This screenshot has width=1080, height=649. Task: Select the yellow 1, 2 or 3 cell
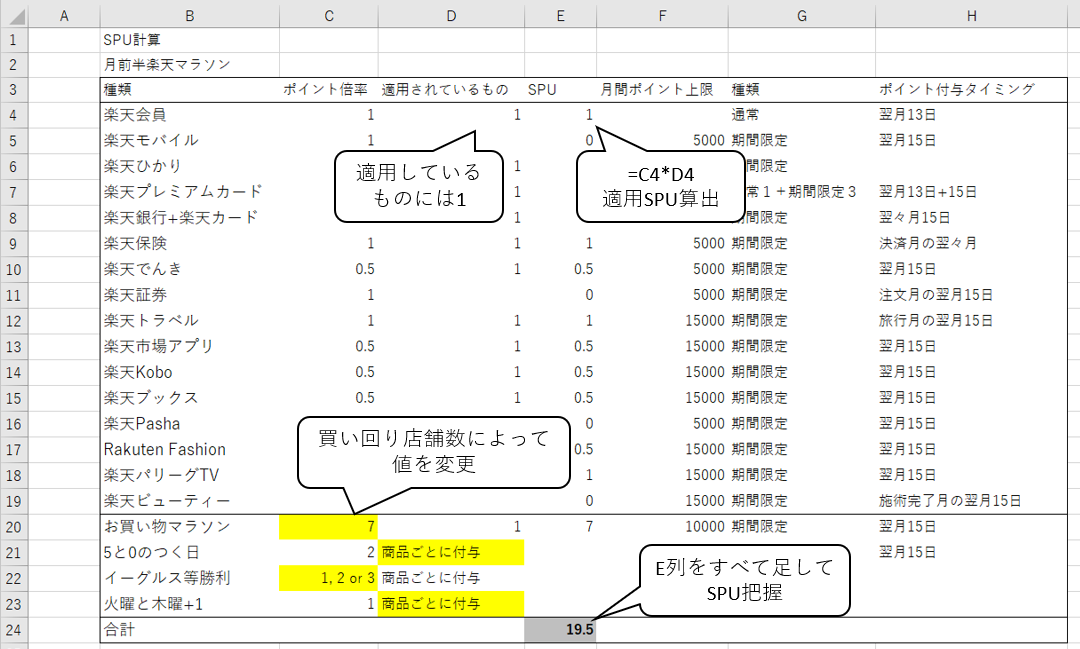pos(329,578)
